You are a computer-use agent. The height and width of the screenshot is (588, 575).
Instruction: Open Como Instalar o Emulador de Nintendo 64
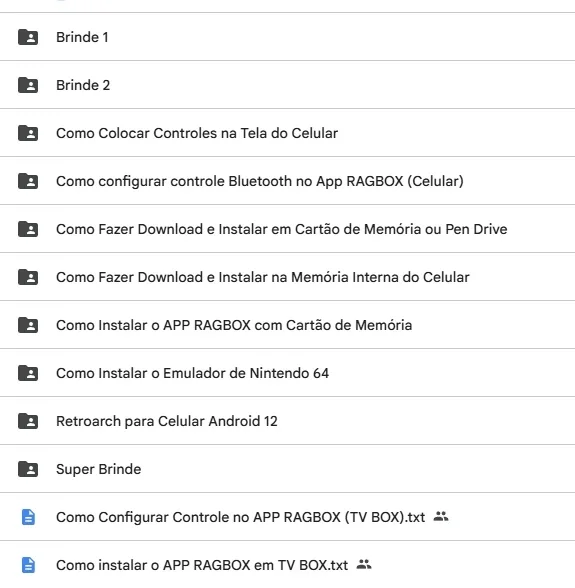192,373
